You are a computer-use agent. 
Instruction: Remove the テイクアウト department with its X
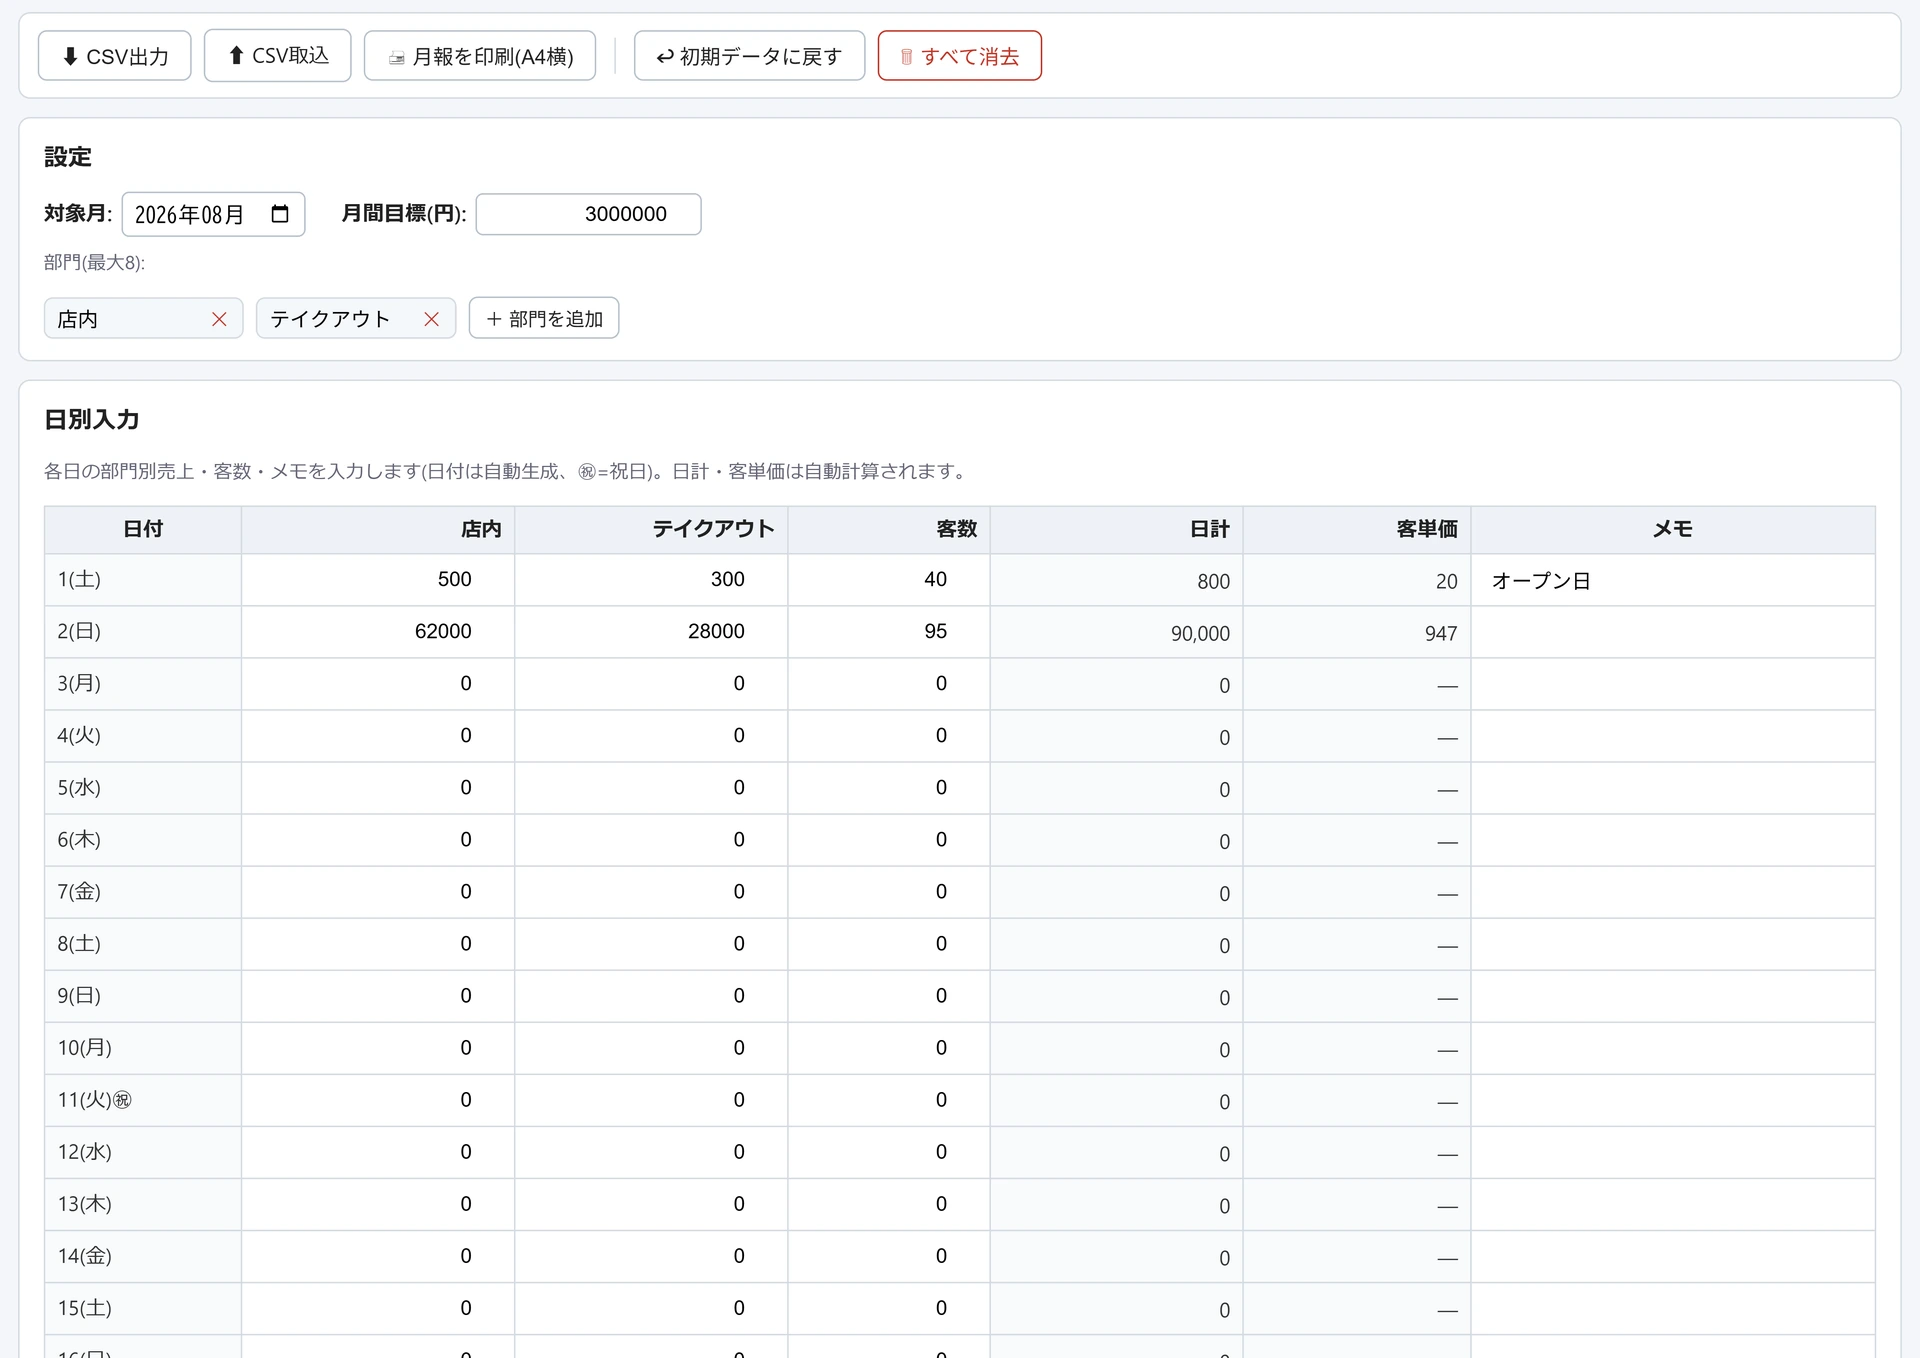pyautogui.click(x=432, y=319)
